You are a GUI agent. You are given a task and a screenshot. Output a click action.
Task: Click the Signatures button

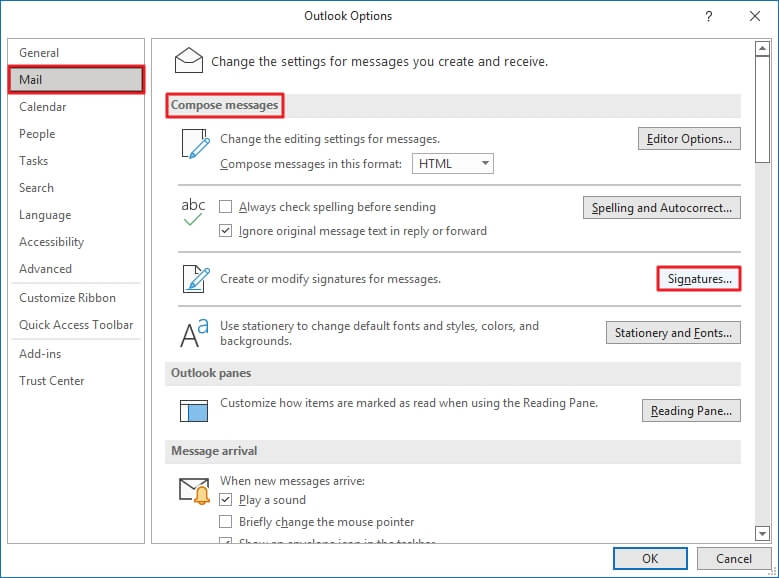(x=699, y=279)
